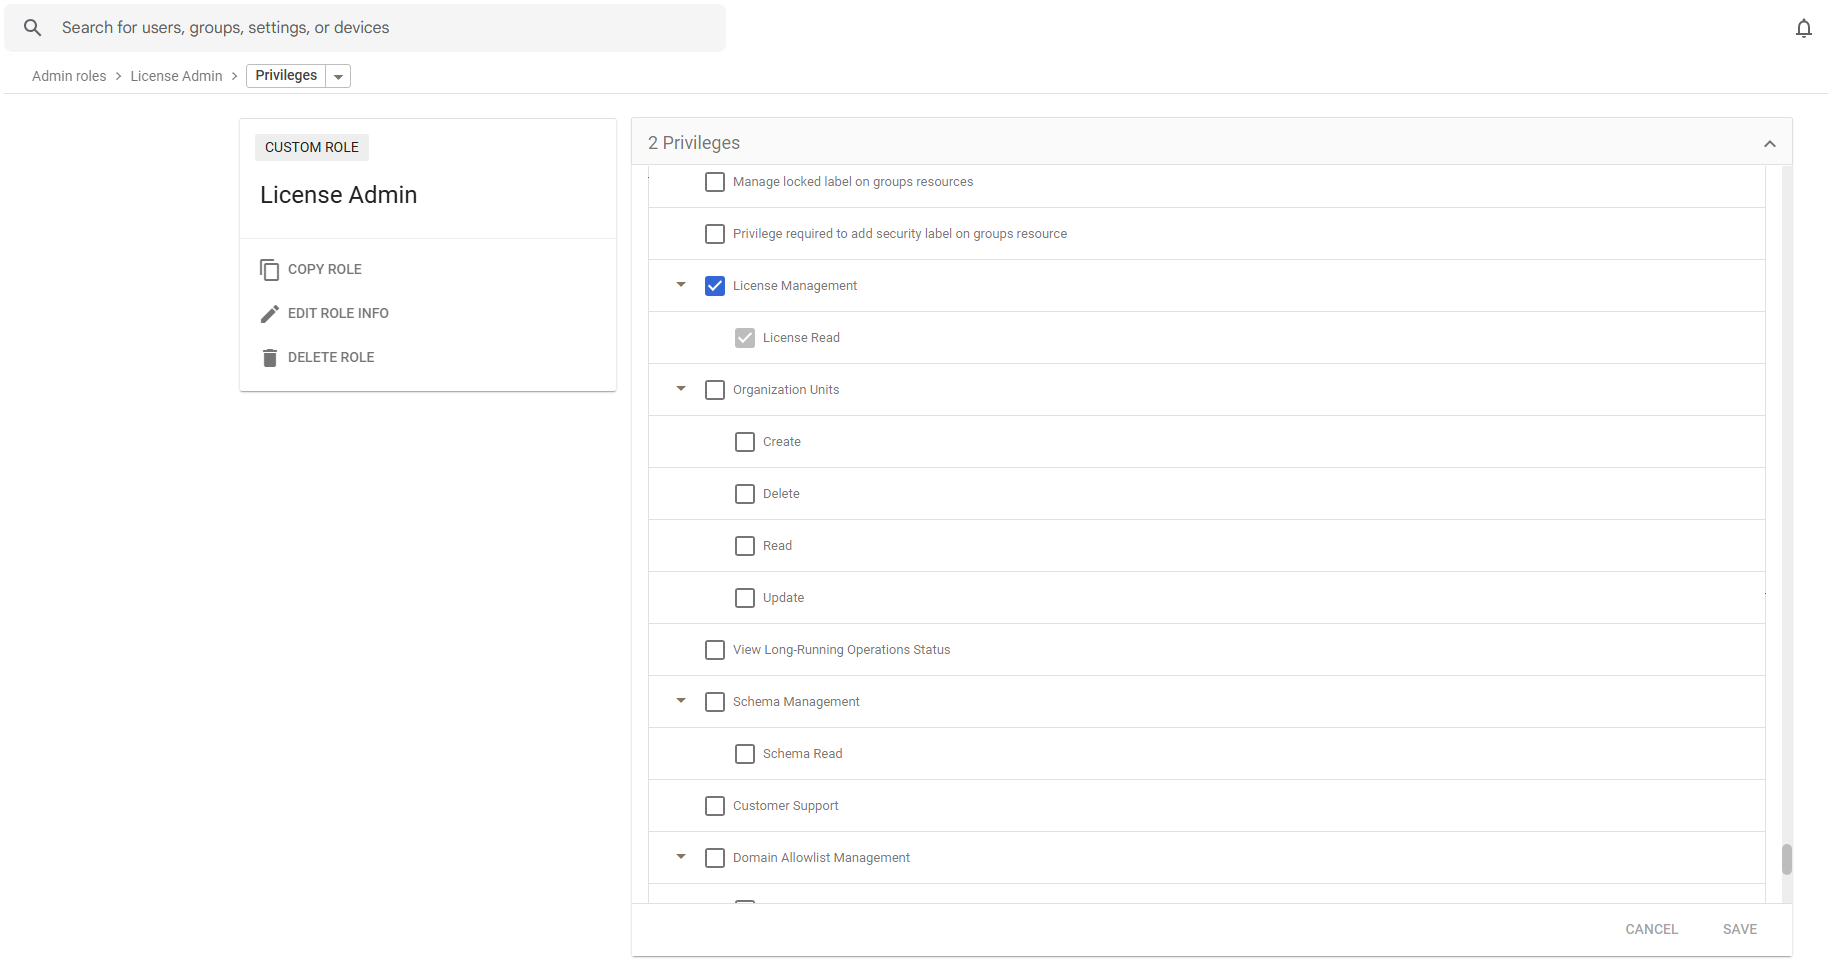Collapse the Domain Allowlist Management arrow
This screenshot has height=972, width=1828.
(681, 857)
